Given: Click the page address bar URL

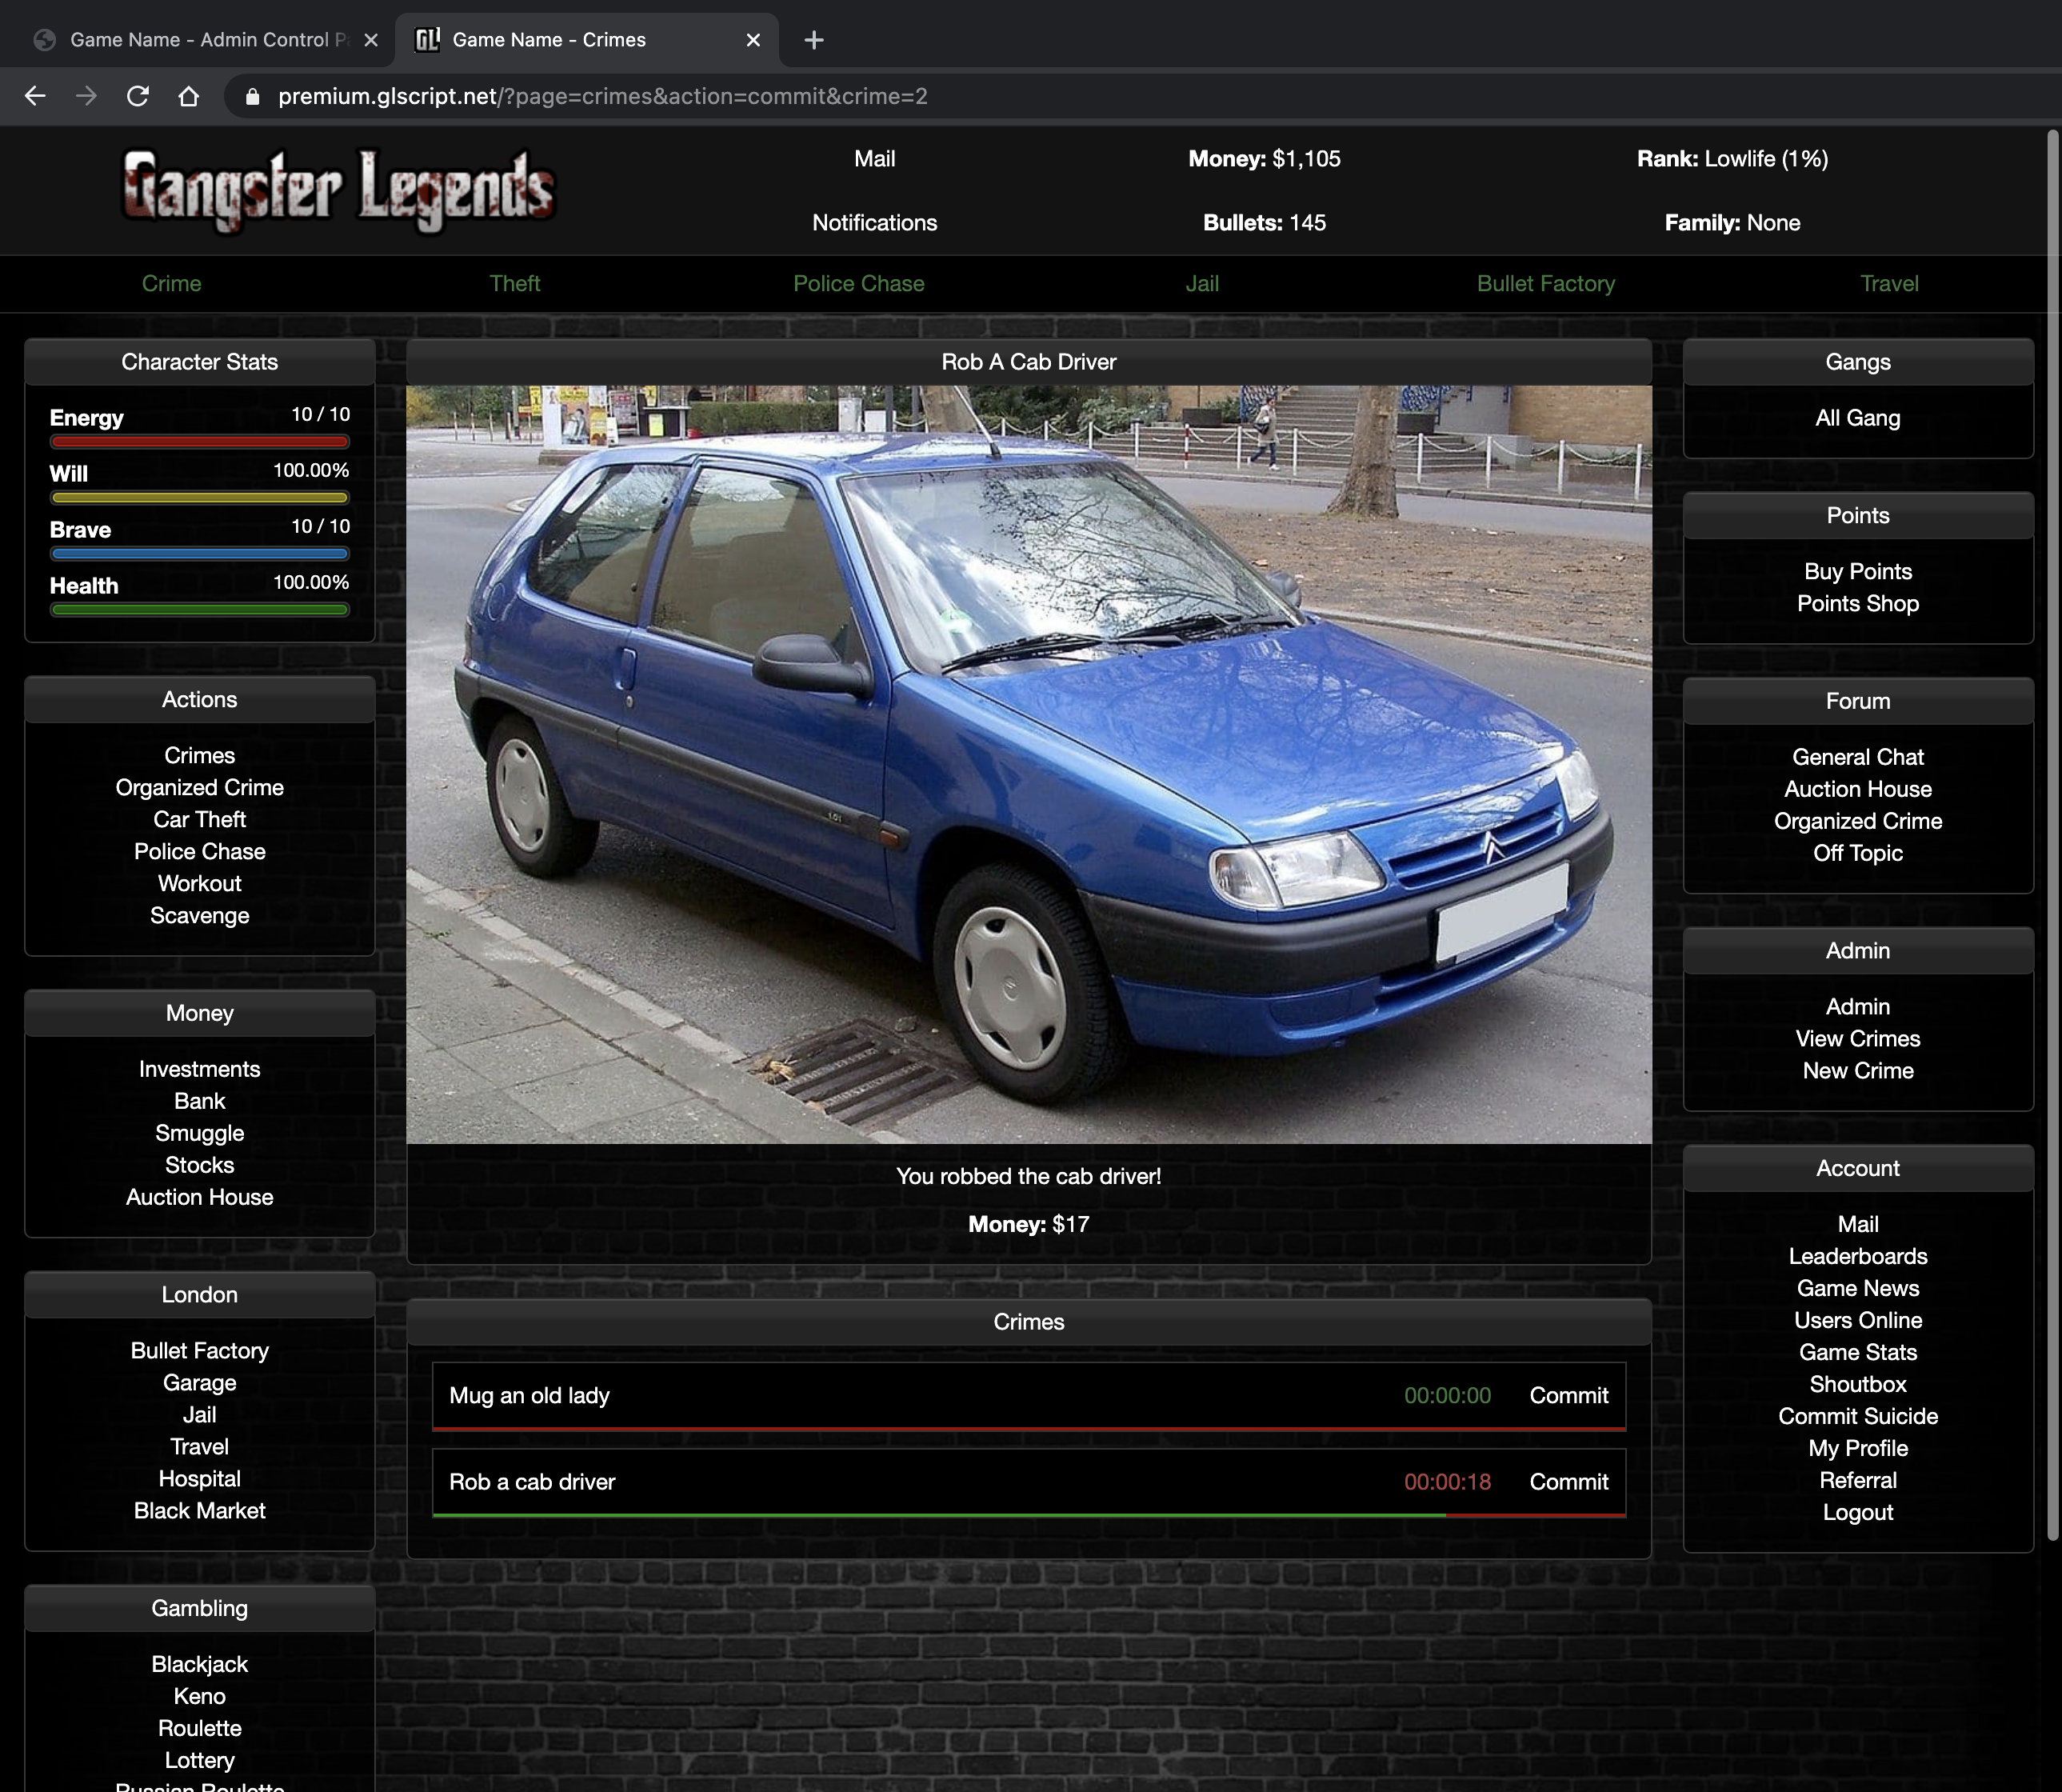Looking at the screenshot, I should [602, 96].
